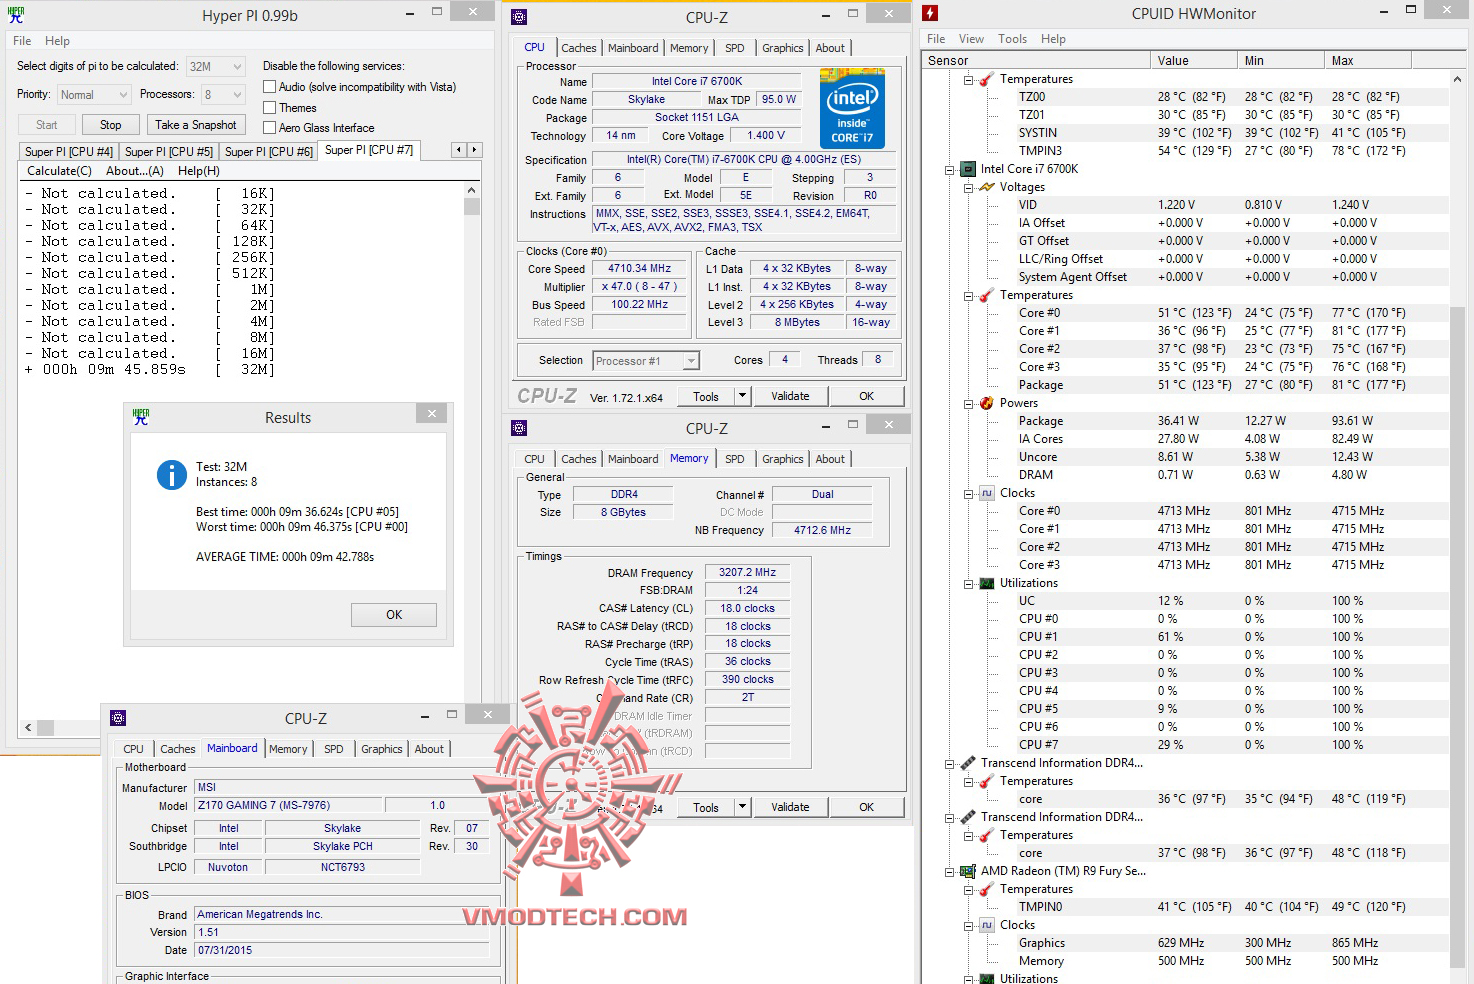Collapse the Powers branch in HWMonitor
1474x984 pixels.
[x=968, y=403]
